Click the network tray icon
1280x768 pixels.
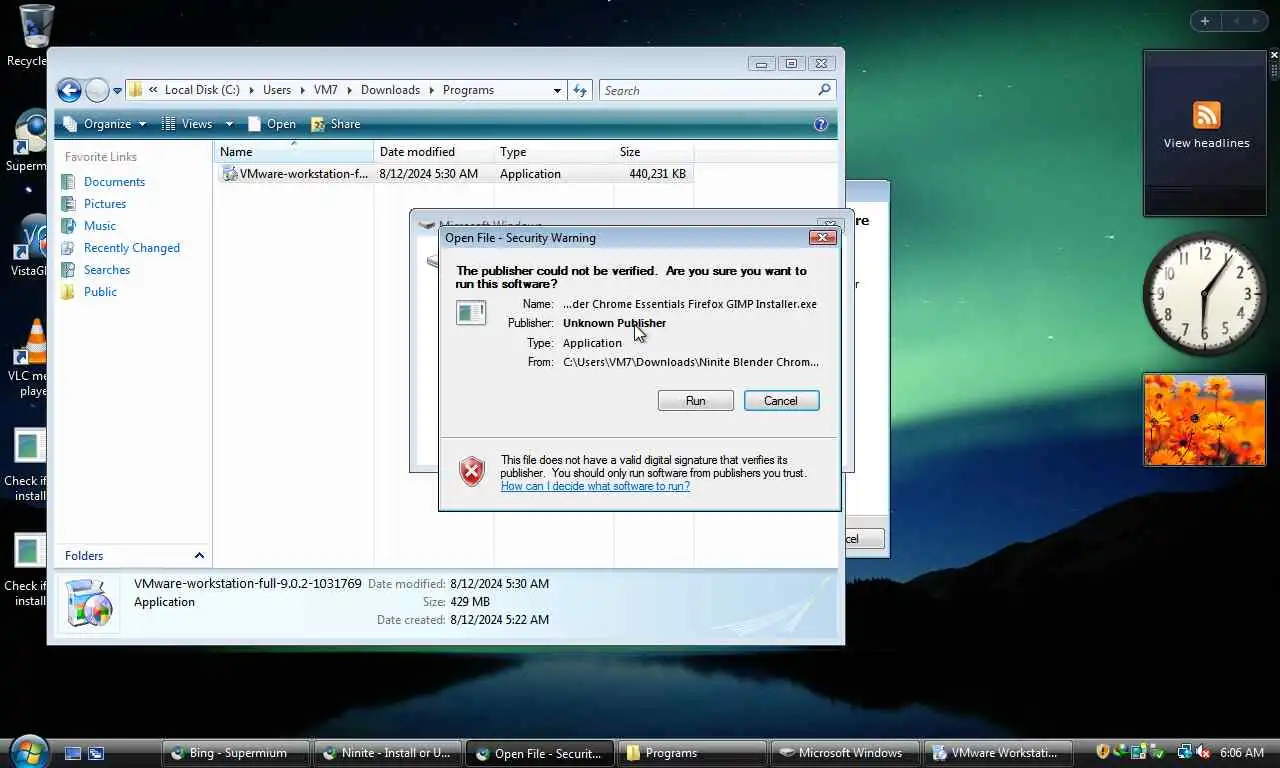tap(1185, 752)
